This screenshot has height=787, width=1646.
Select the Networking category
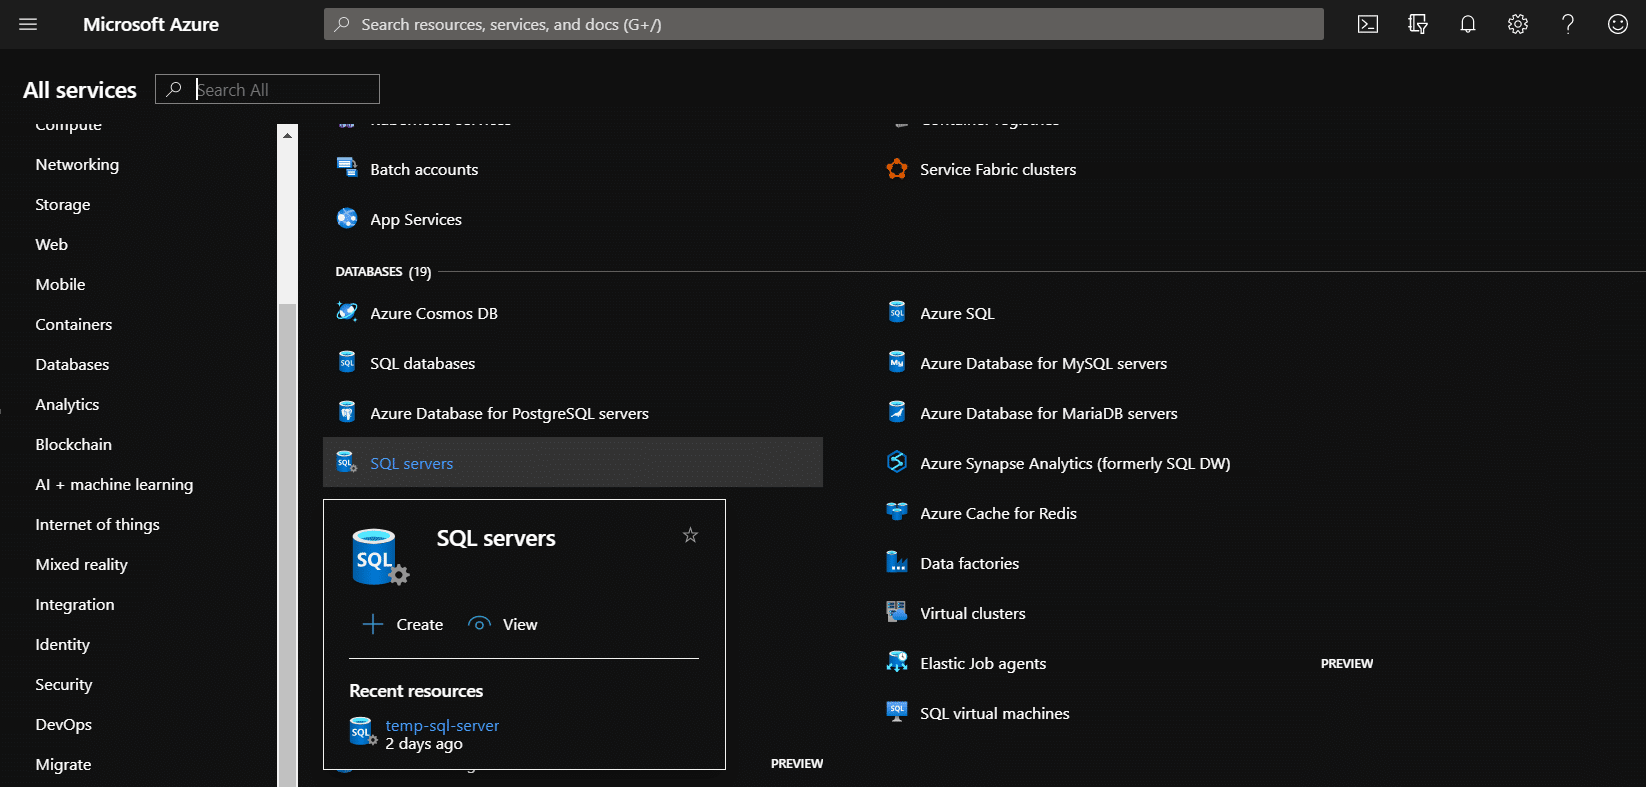tap(77, 164)
